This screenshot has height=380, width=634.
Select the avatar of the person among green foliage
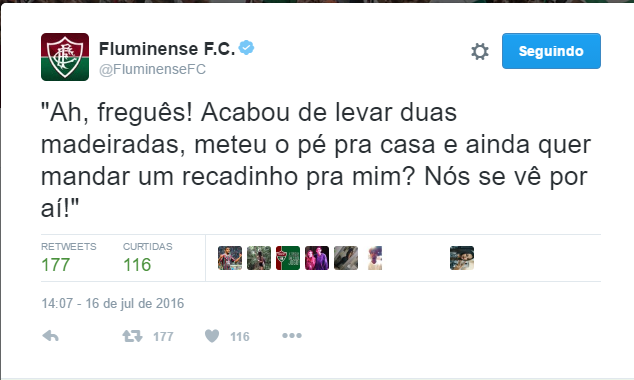click(259, 258)
